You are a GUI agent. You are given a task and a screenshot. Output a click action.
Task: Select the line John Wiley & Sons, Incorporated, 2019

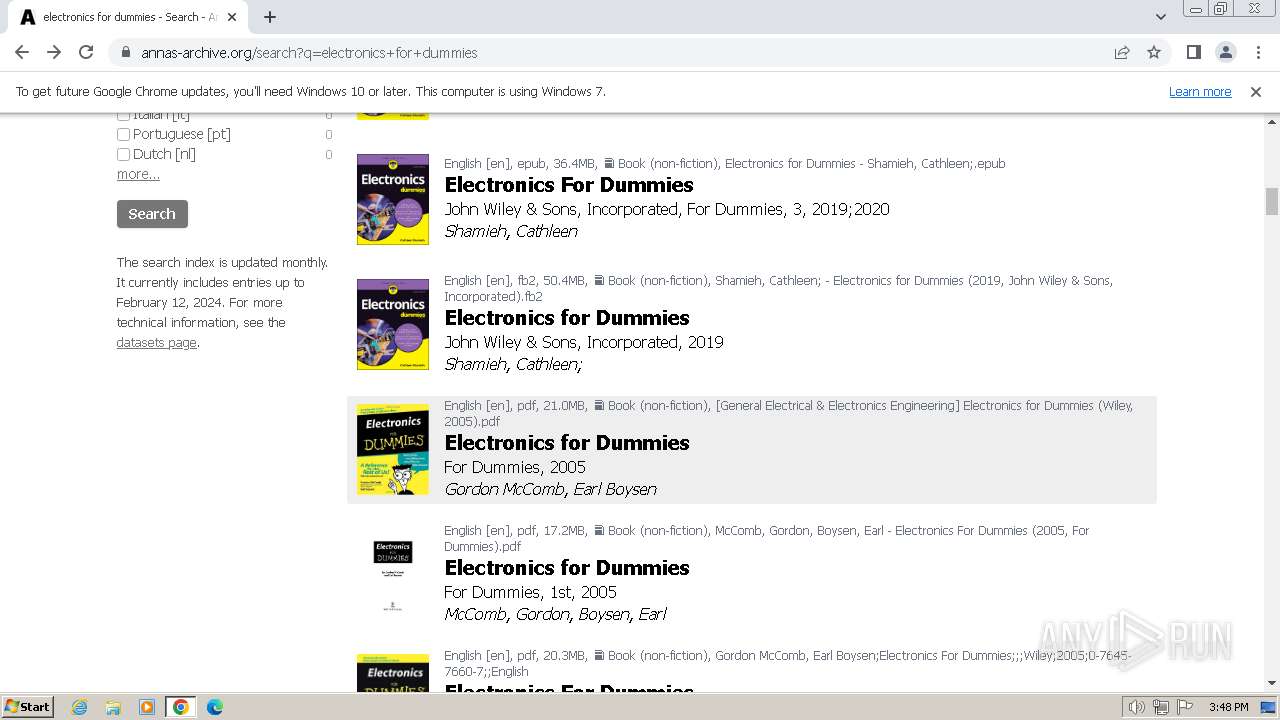click(584, 342)
